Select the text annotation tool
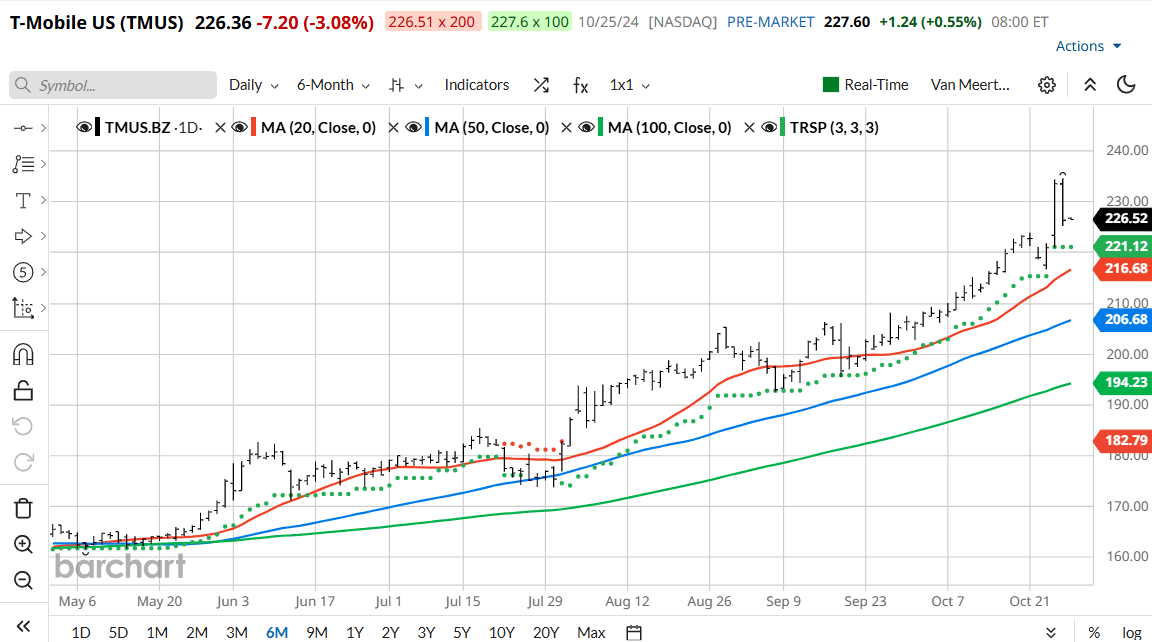The width and height of the screenshot is (1152, 642). [x=23, y=201]
